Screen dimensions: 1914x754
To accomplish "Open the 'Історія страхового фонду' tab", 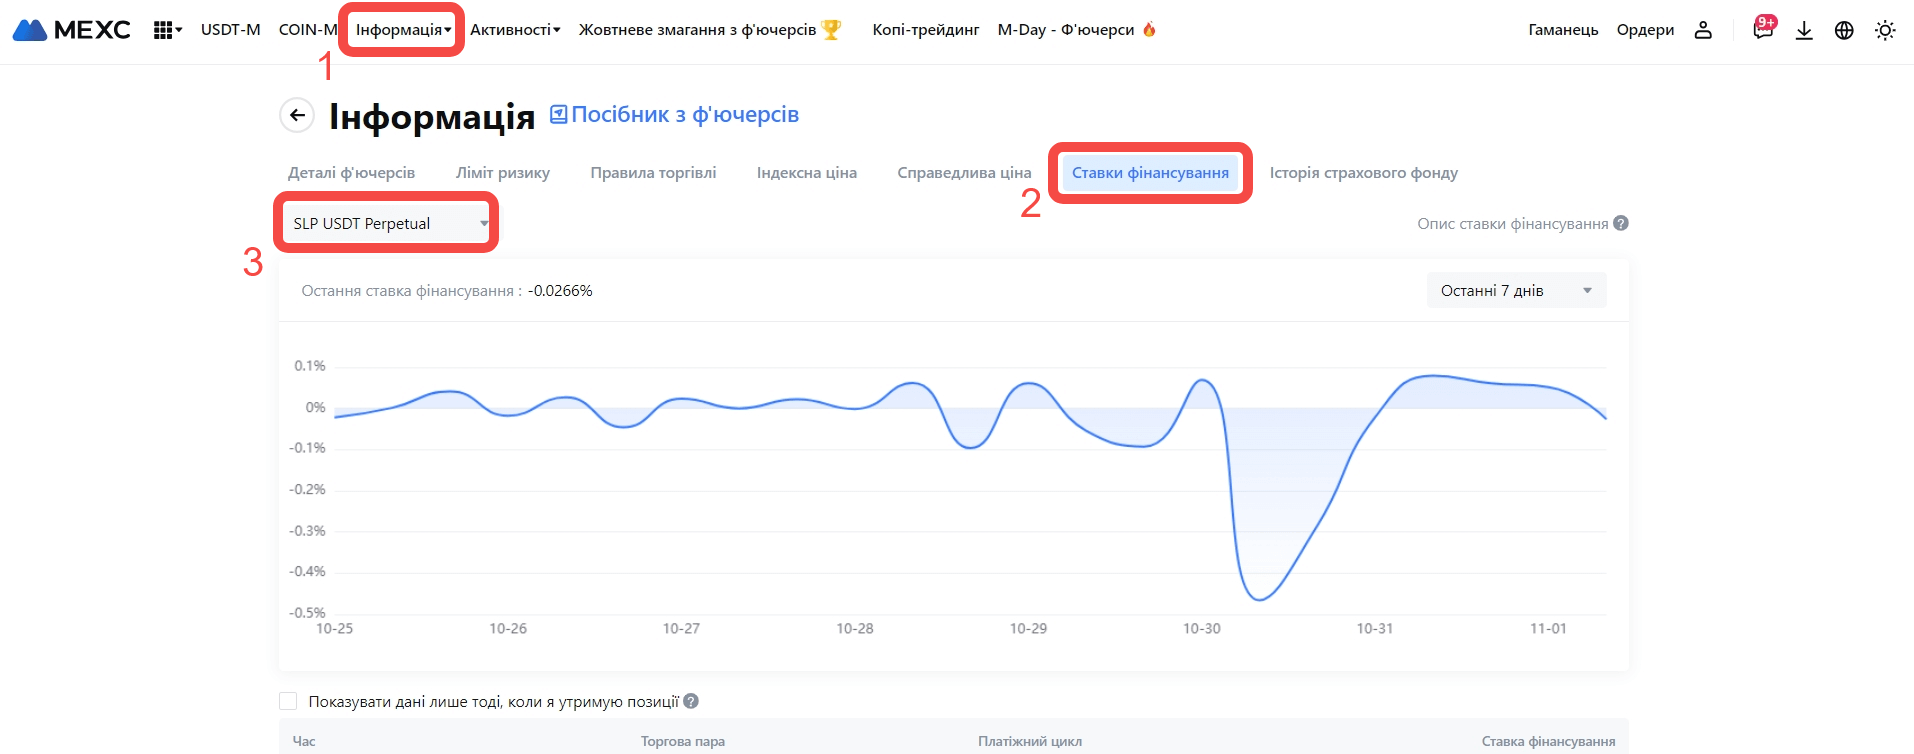I will coord(1363,172).
